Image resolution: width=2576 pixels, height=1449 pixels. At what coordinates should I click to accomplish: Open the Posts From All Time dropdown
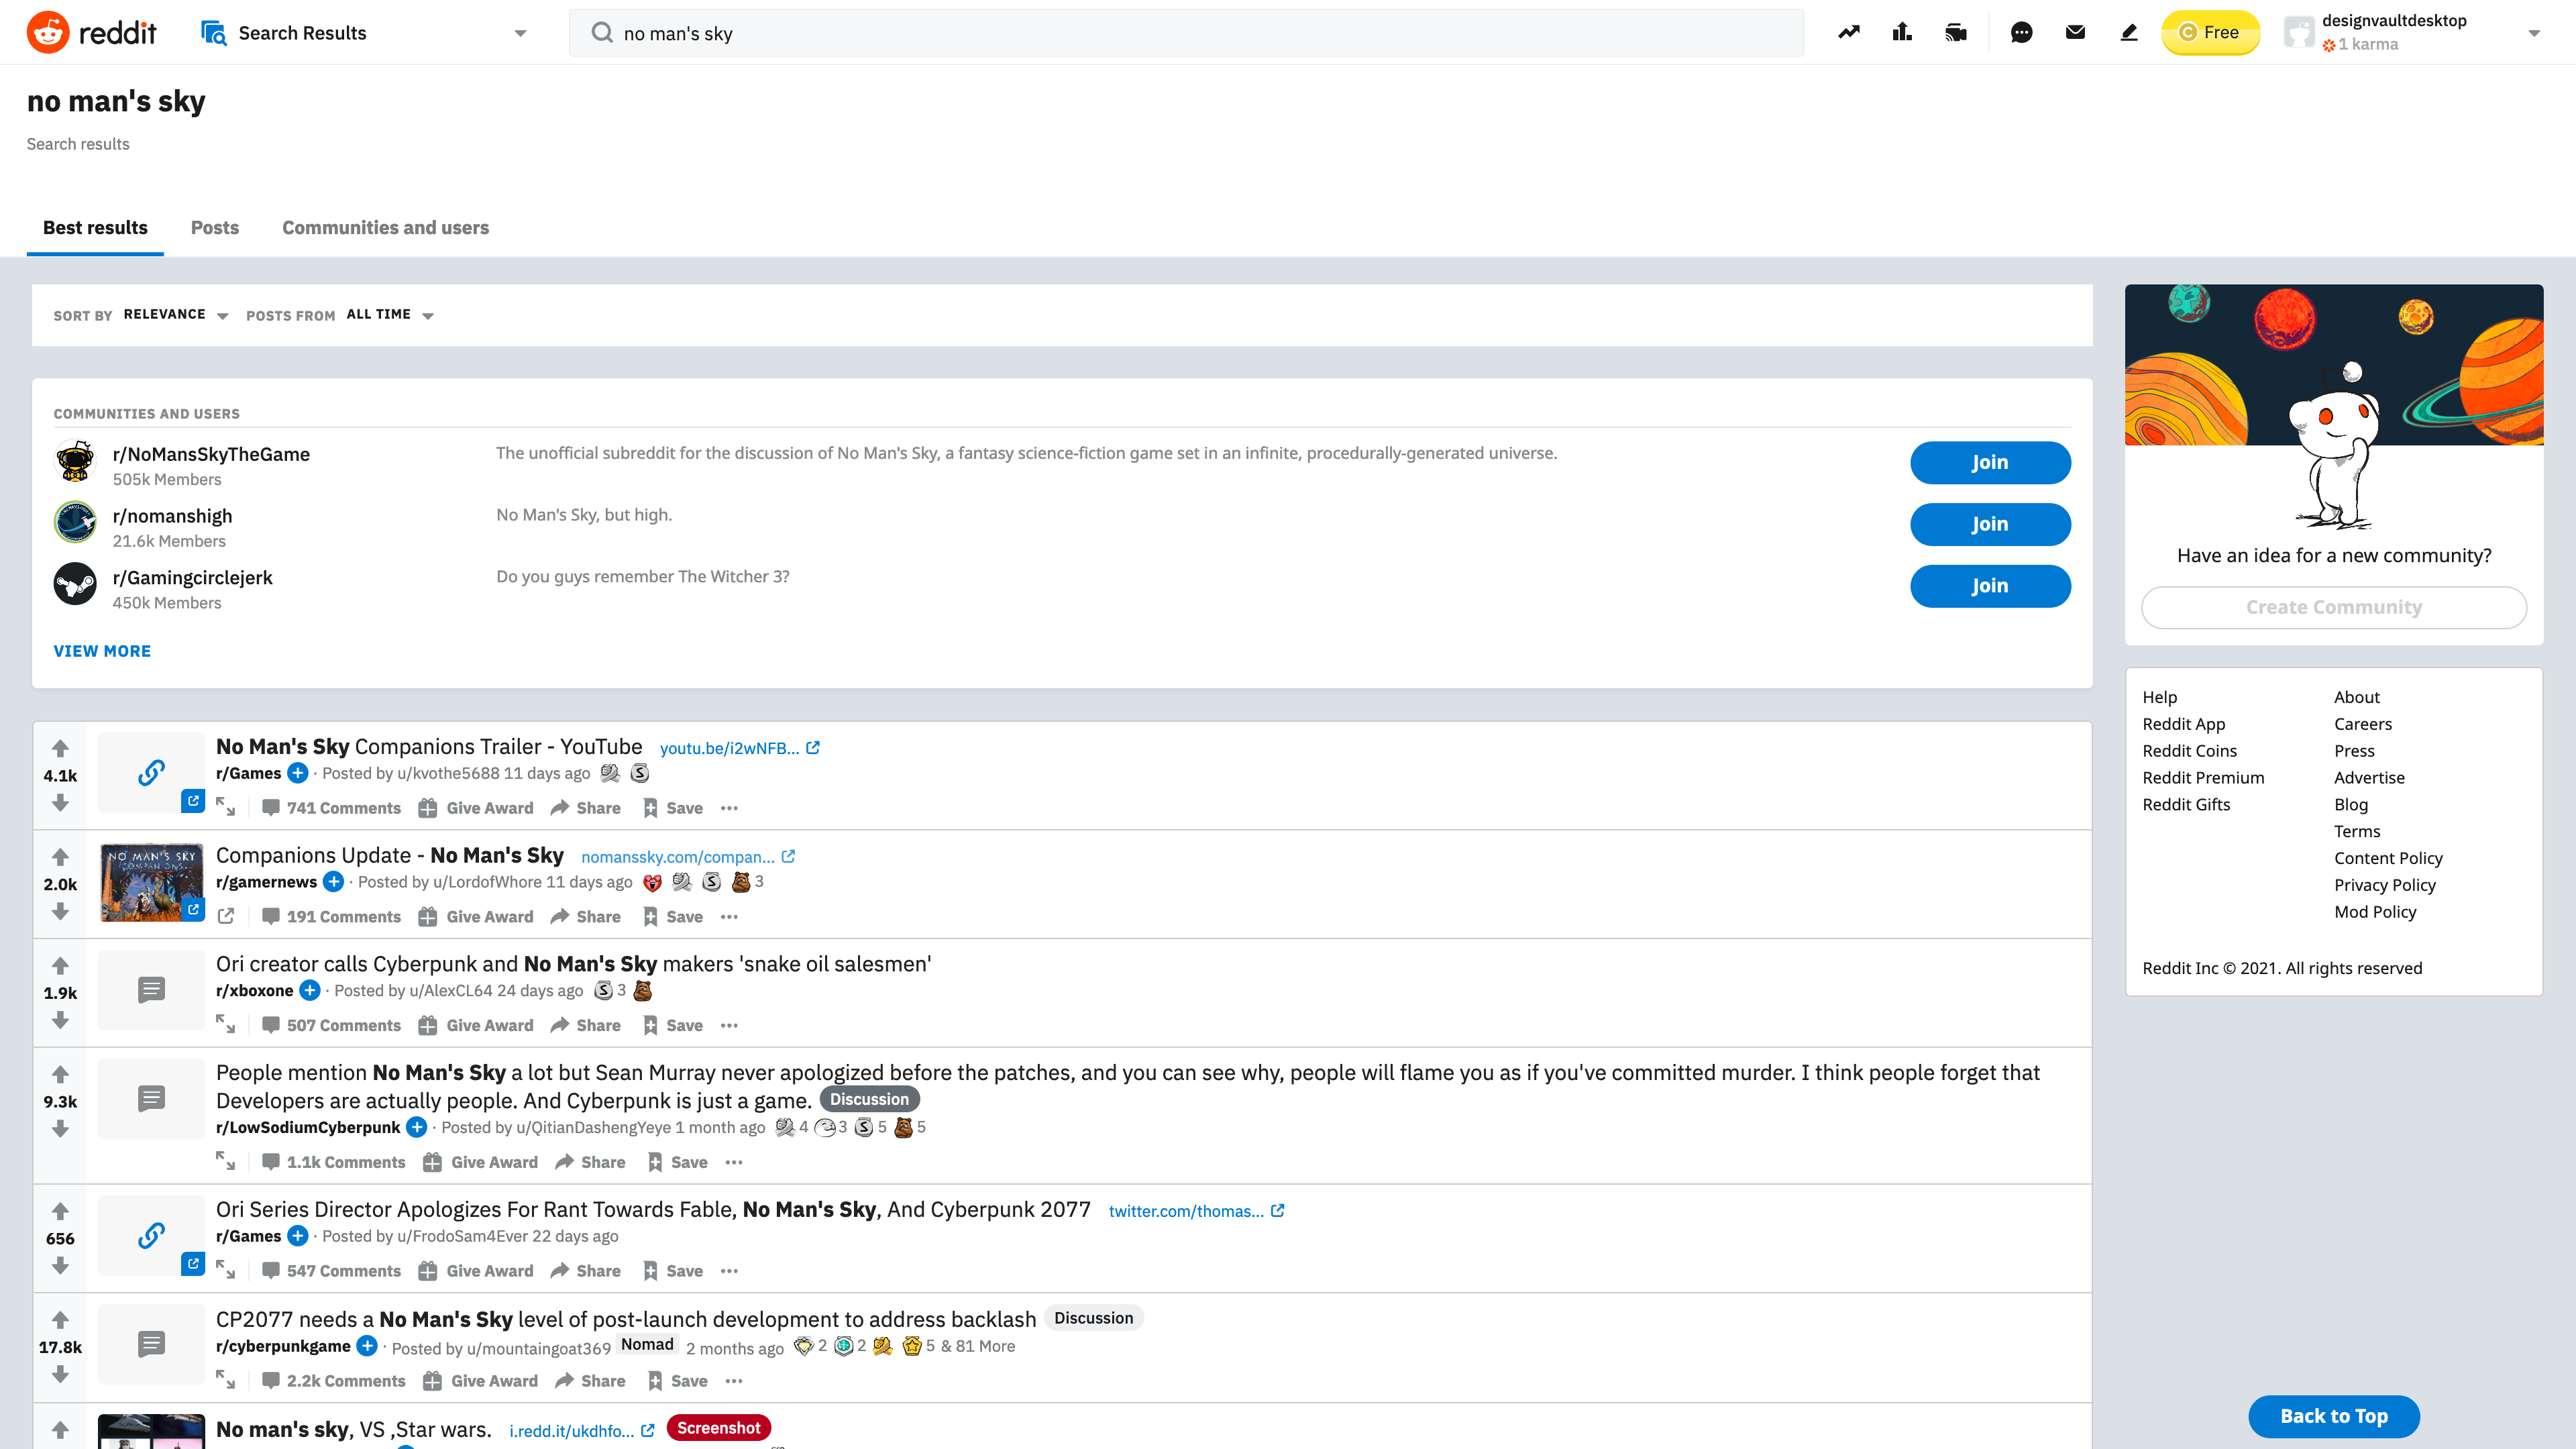click(390, 315)
